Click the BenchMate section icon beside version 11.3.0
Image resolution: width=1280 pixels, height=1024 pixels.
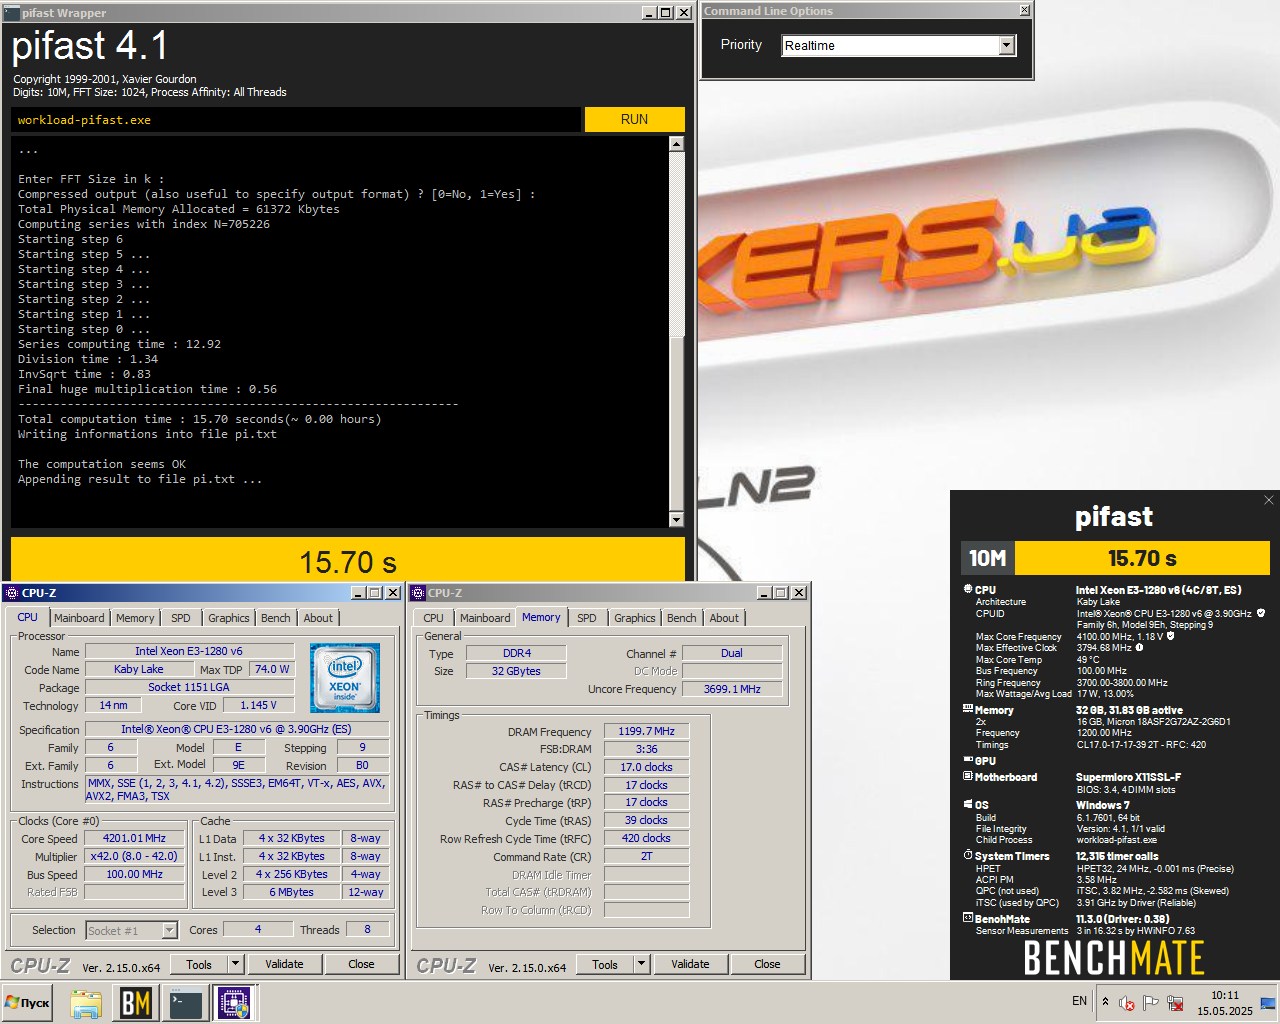[967, 917]
